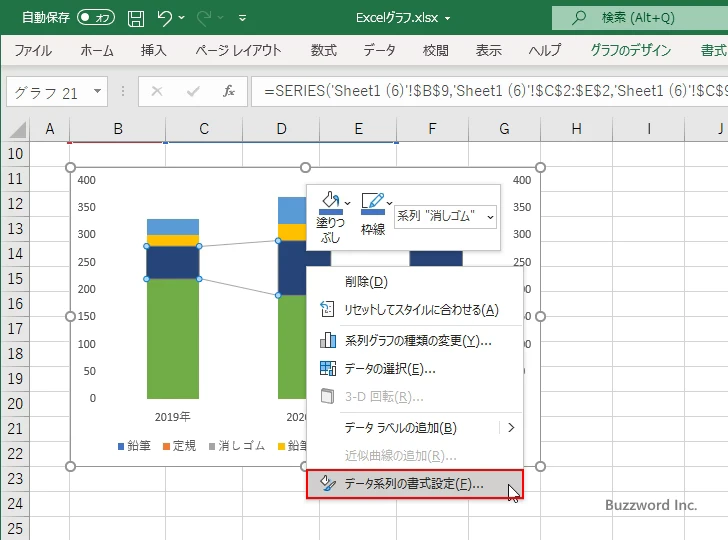
Task: Open the Excelグラフ.xlsx title dropdown
Action: pyautogui.click(x=448, y=19)
